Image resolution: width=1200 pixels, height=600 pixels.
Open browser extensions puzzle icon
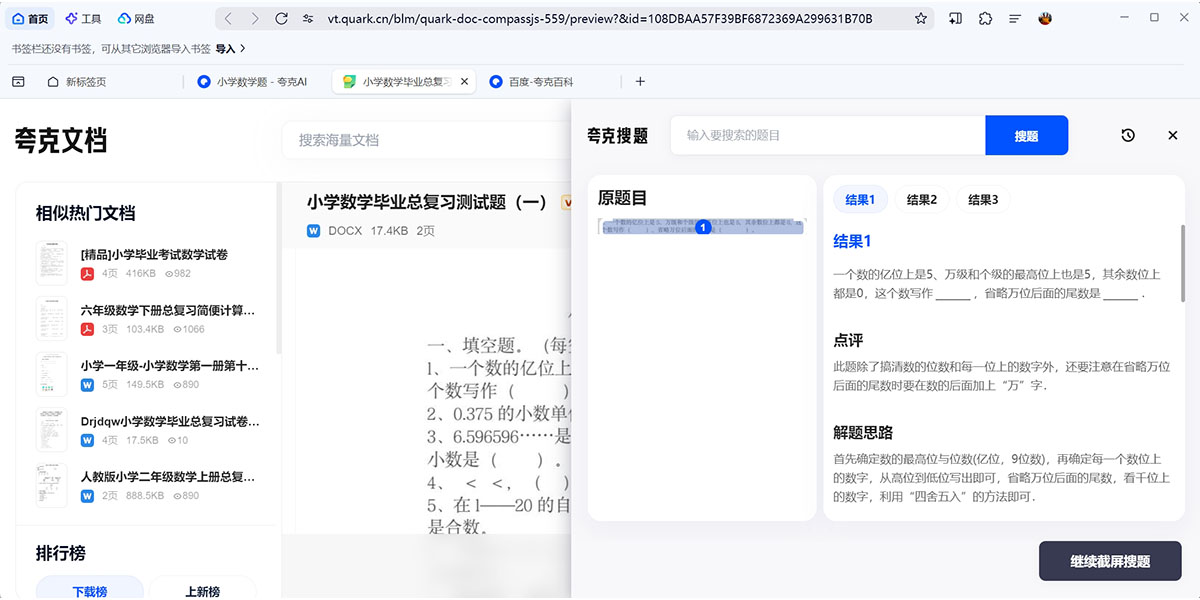986,18
